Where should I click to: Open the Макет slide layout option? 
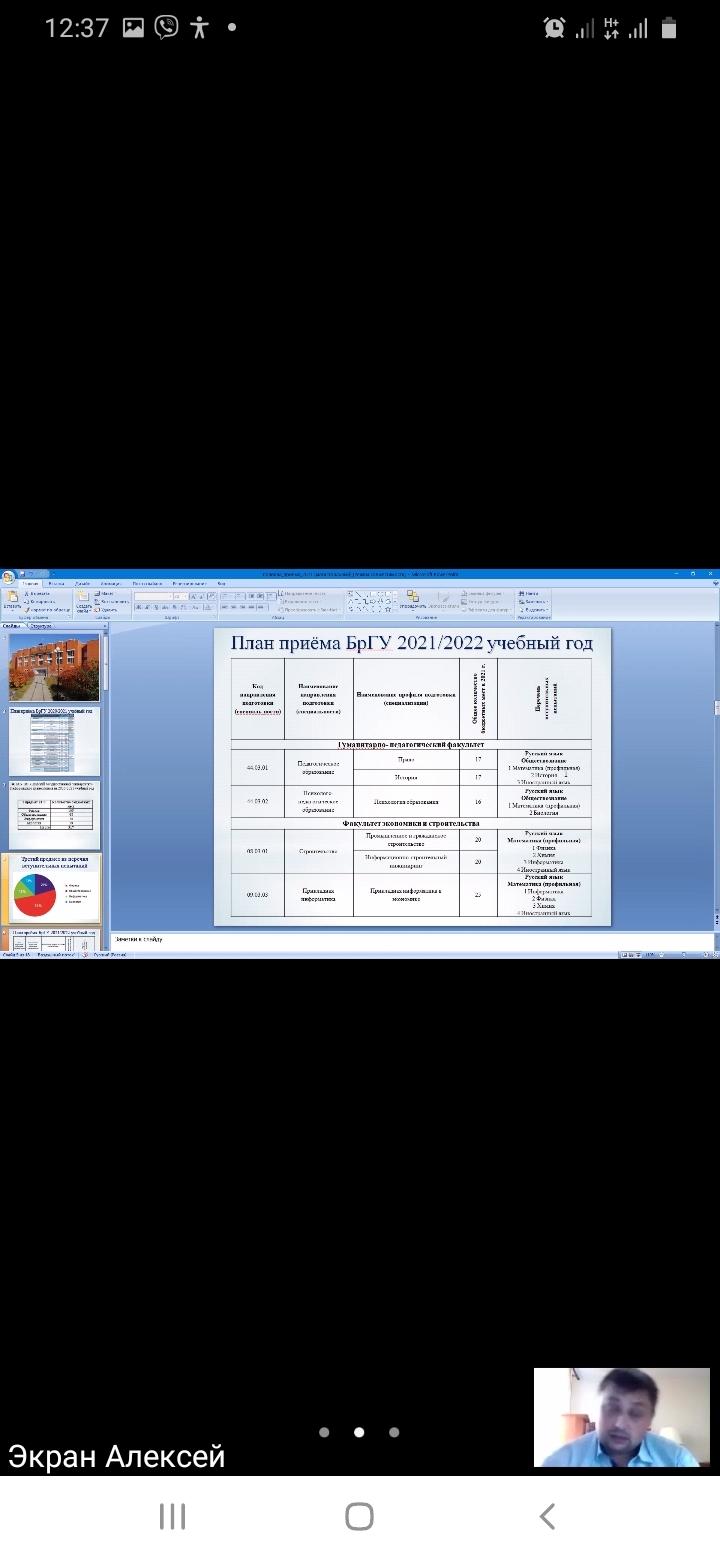[x=105, y=593]
